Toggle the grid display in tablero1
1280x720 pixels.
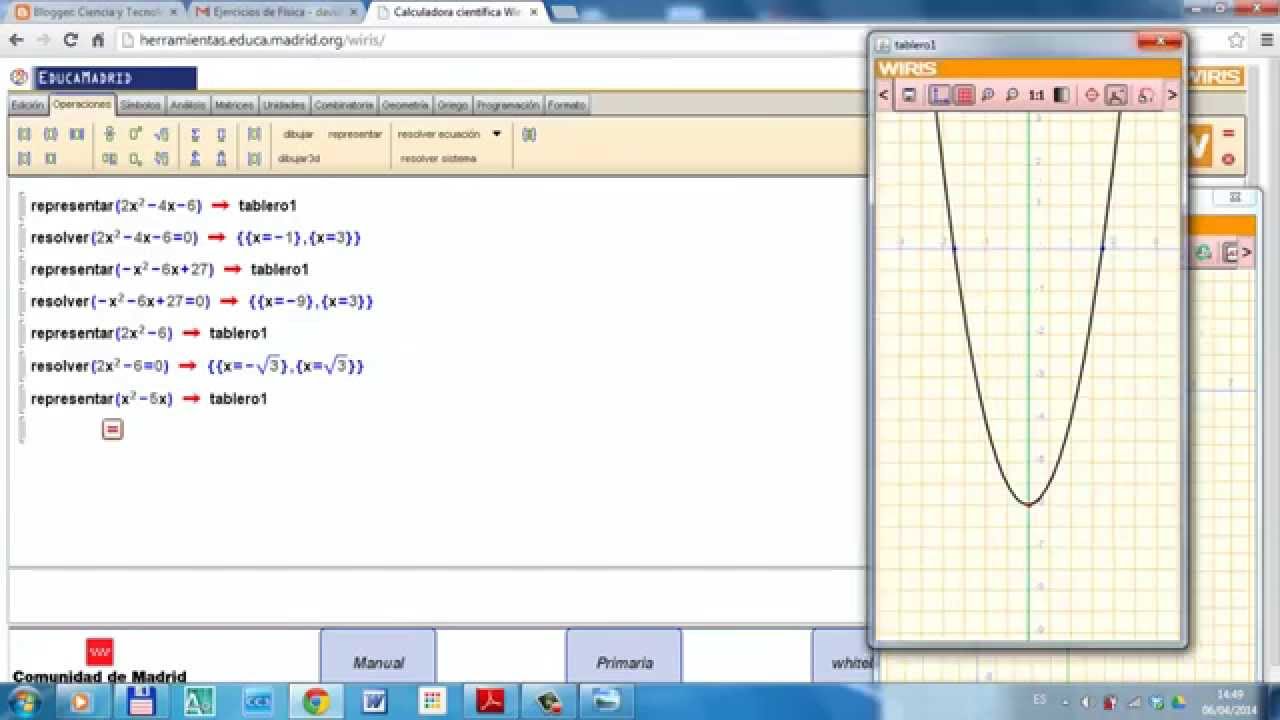(964, 95)
